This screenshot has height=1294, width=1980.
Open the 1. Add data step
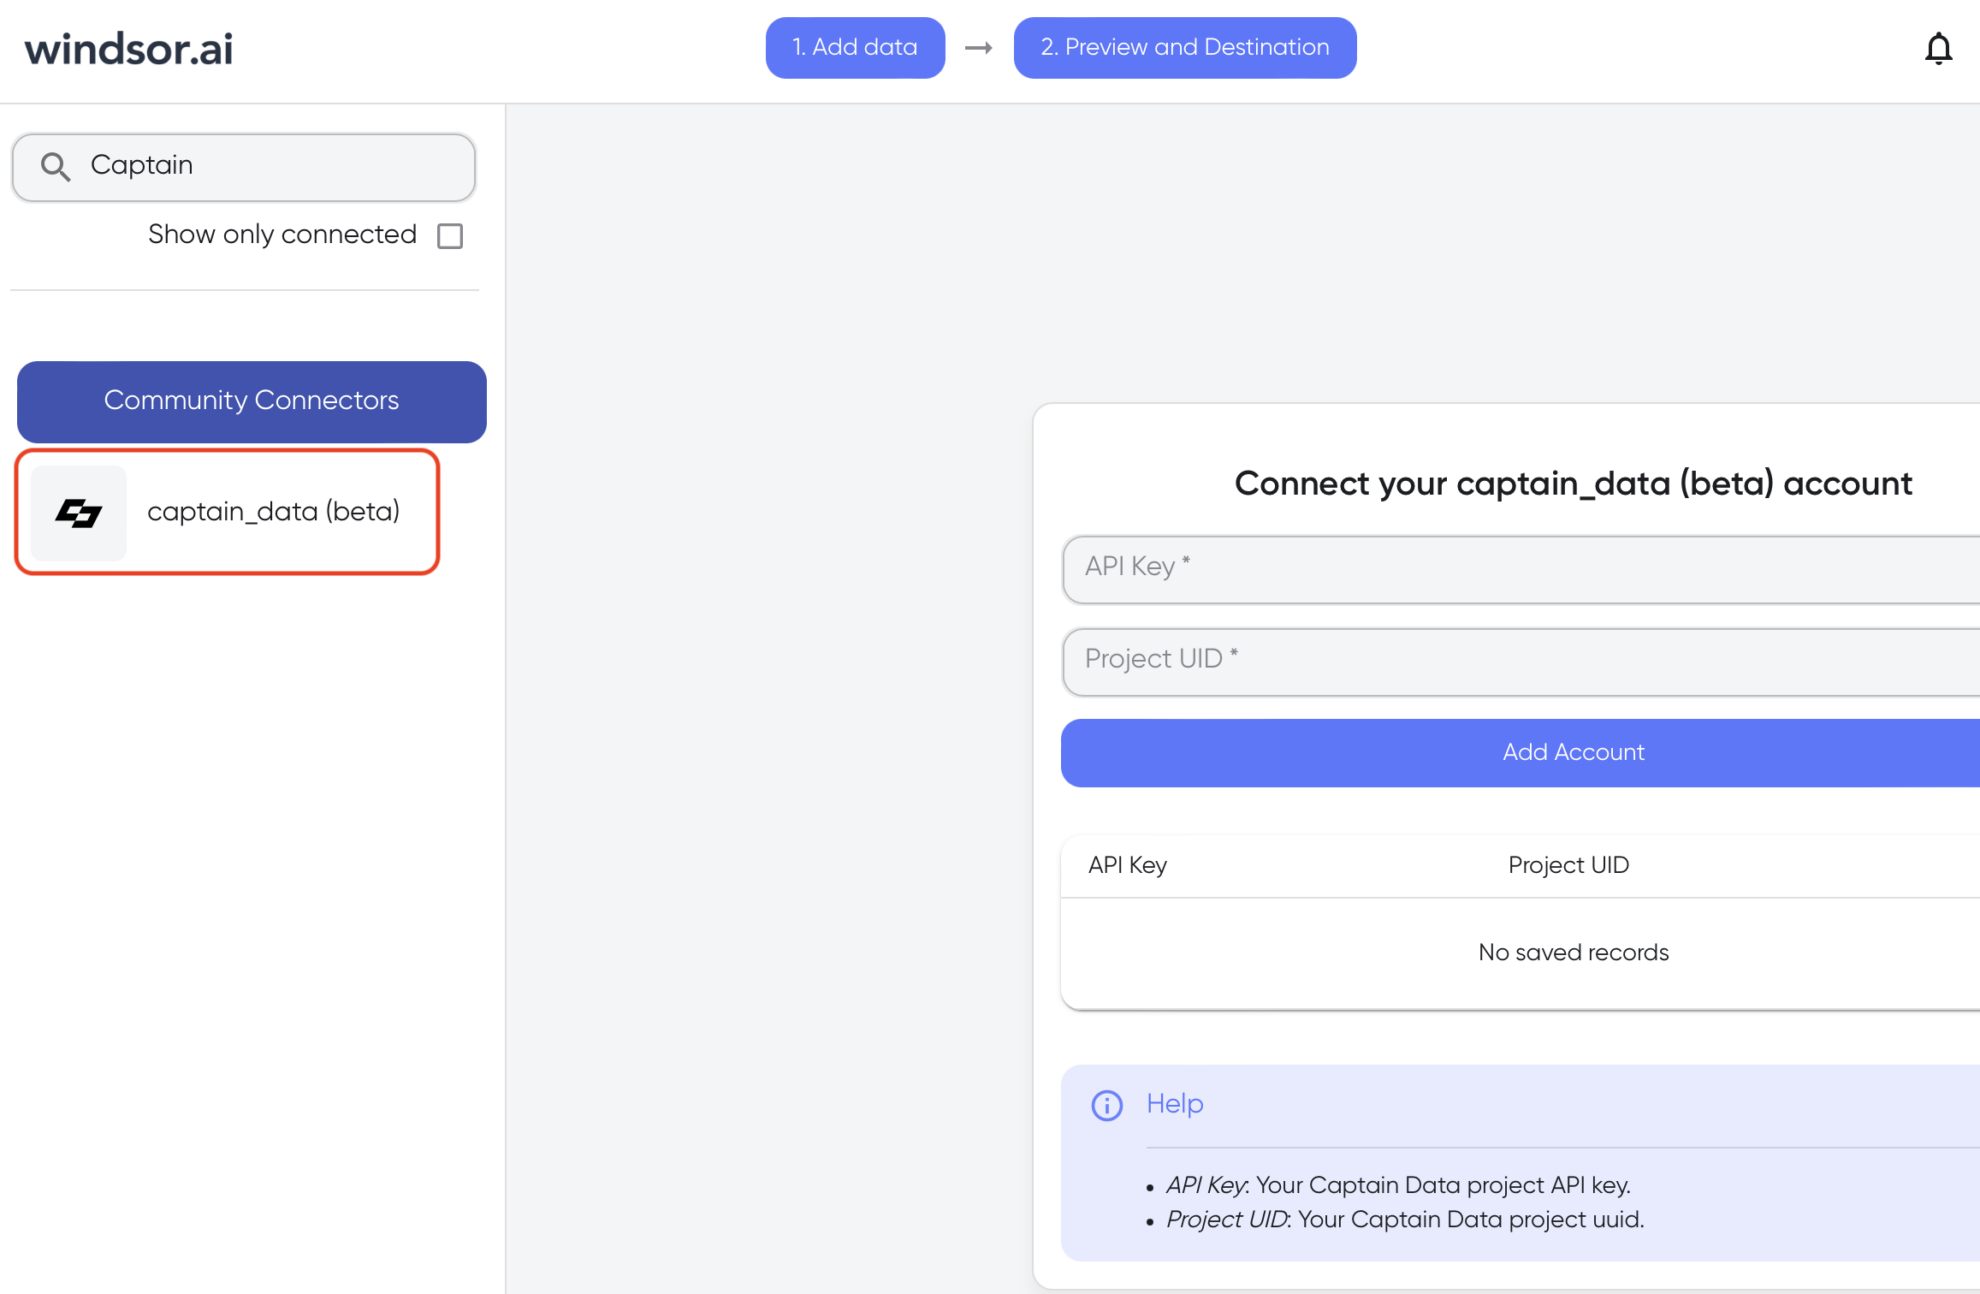point(854,47)
